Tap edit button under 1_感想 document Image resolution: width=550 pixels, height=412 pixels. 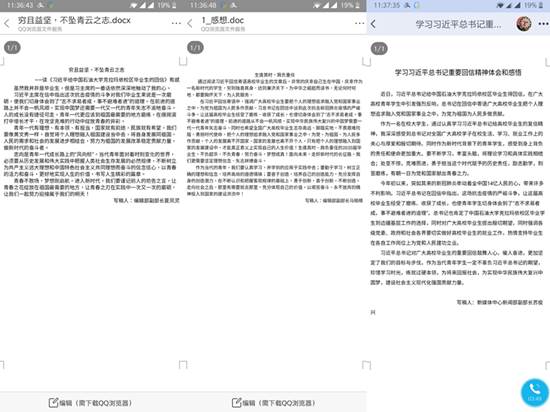[273, 403]
